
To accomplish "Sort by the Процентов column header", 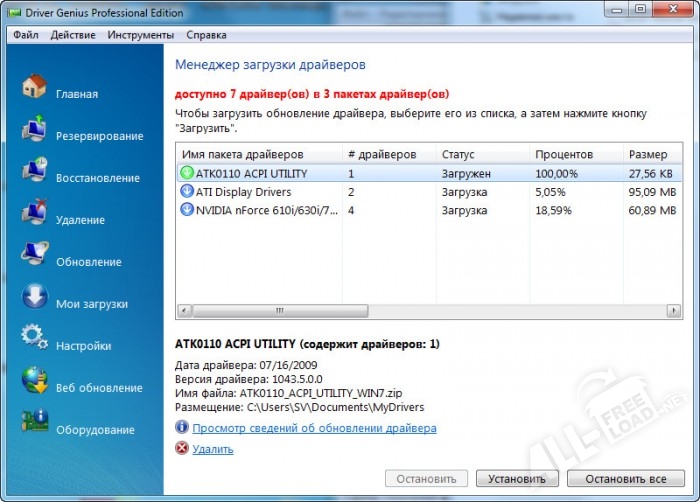I will pyautogui.click(x=564, y=155).
